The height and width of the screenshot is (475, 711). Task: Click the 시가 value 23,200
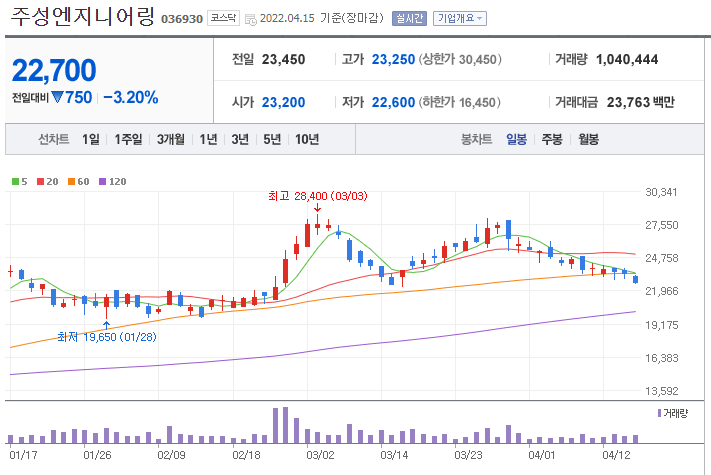pos(283,102)
